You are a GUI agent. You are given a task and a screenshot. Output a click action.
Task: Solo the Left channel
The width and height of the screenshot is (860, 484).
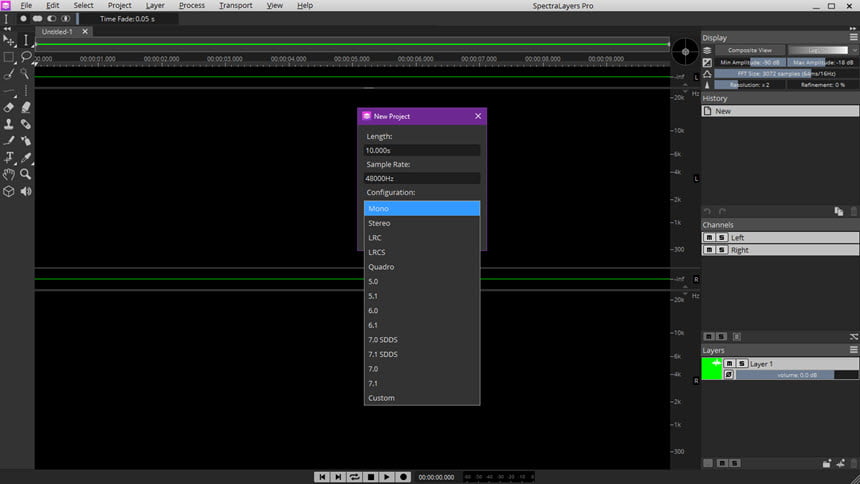pos(722,238)
